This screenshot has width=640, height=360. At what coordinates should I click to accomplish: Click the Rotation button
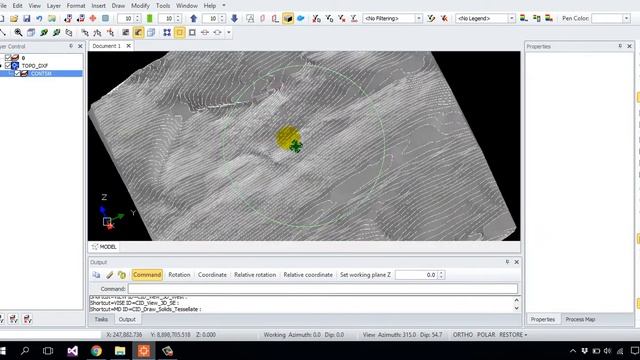(179, 275)
